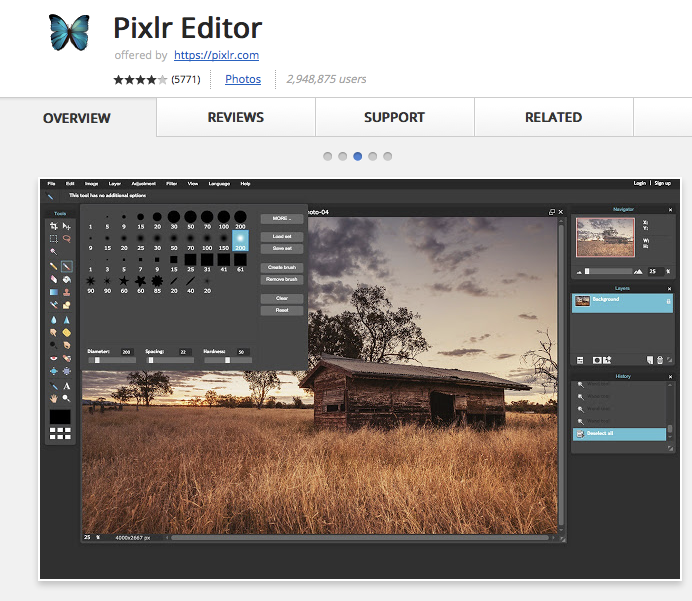Switch to the RELATED tab

(x=553, y=117)
